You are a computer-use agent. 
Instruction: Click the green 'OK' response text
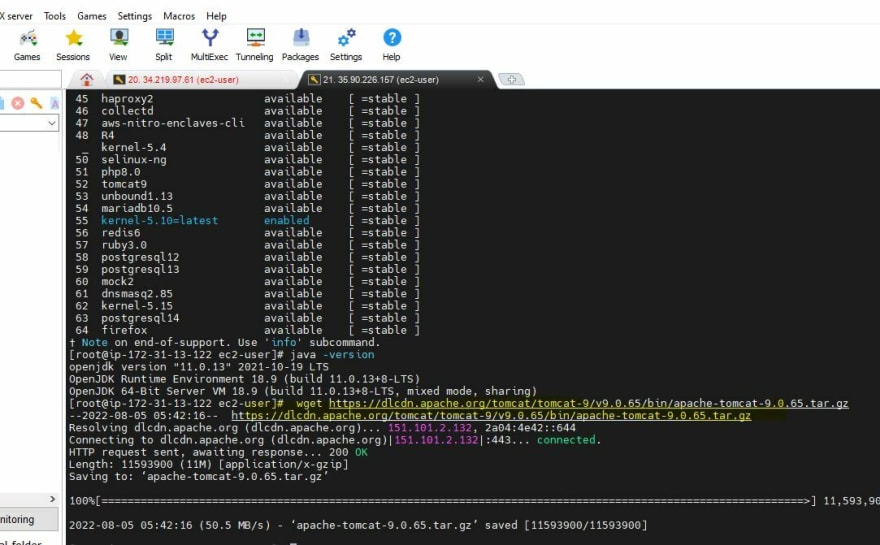pos(361,452)
